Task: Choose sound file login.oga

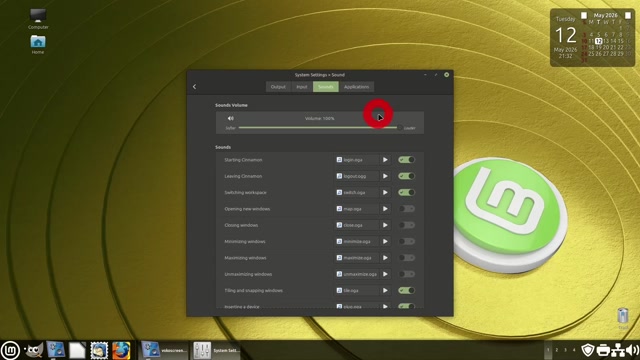Action: click(x=357, y=160)
